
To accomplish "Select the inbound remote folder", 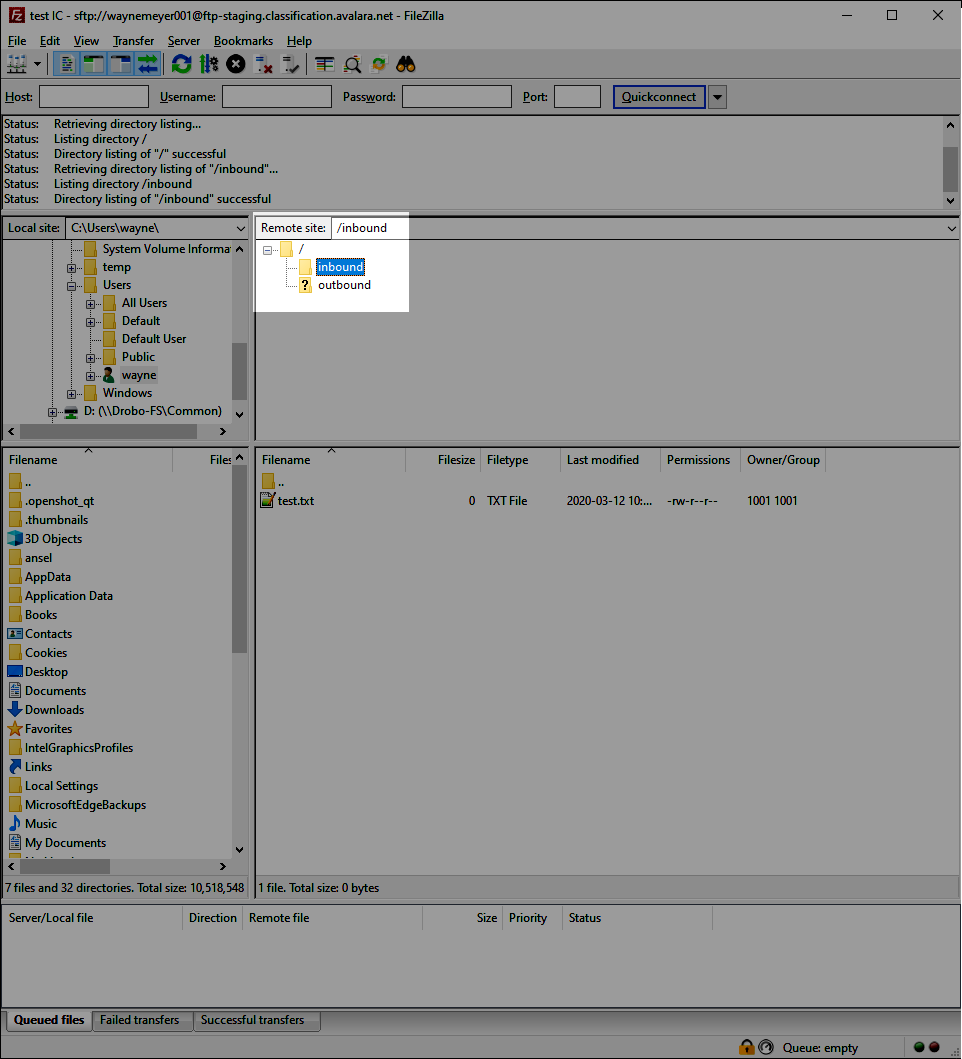I will pyautogui.click(x=340, y=267).
